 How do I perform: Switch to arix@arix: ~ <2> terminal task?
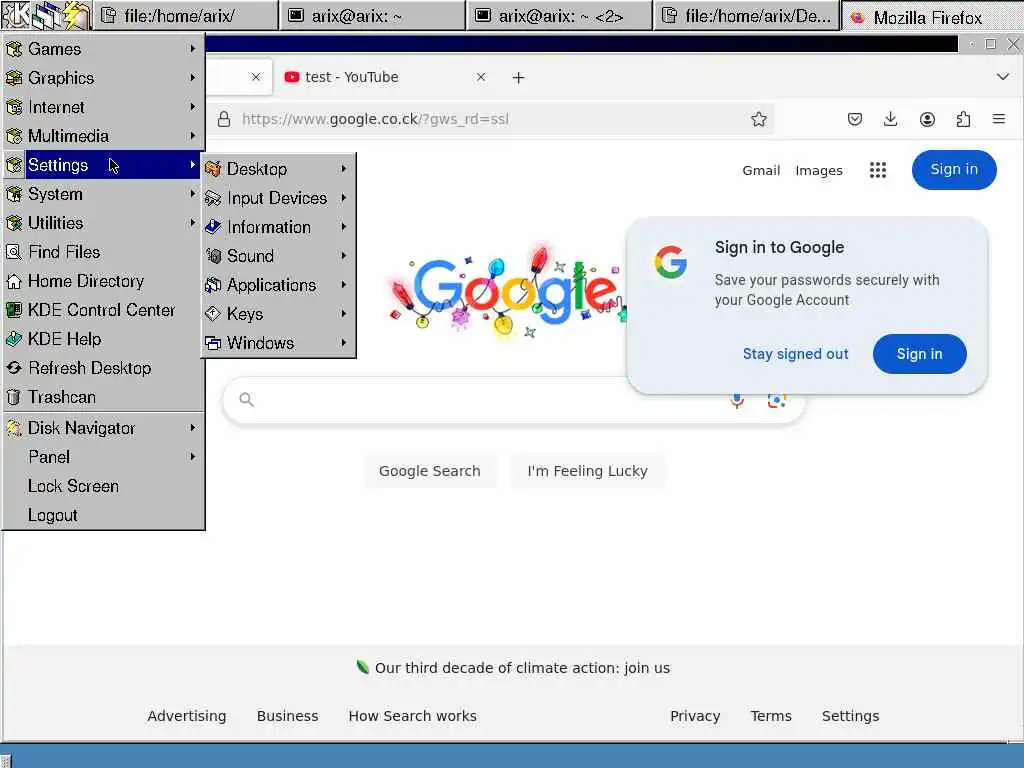coord(560,16)
